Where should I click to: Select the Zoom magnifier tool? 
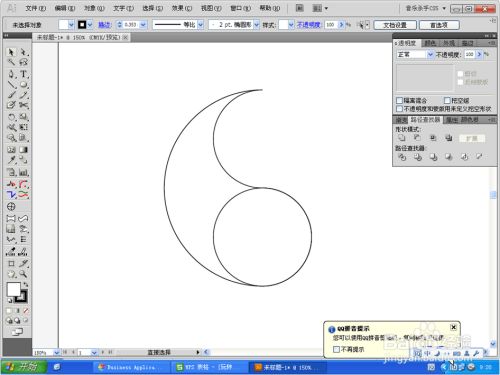click(x=23, y=274)
